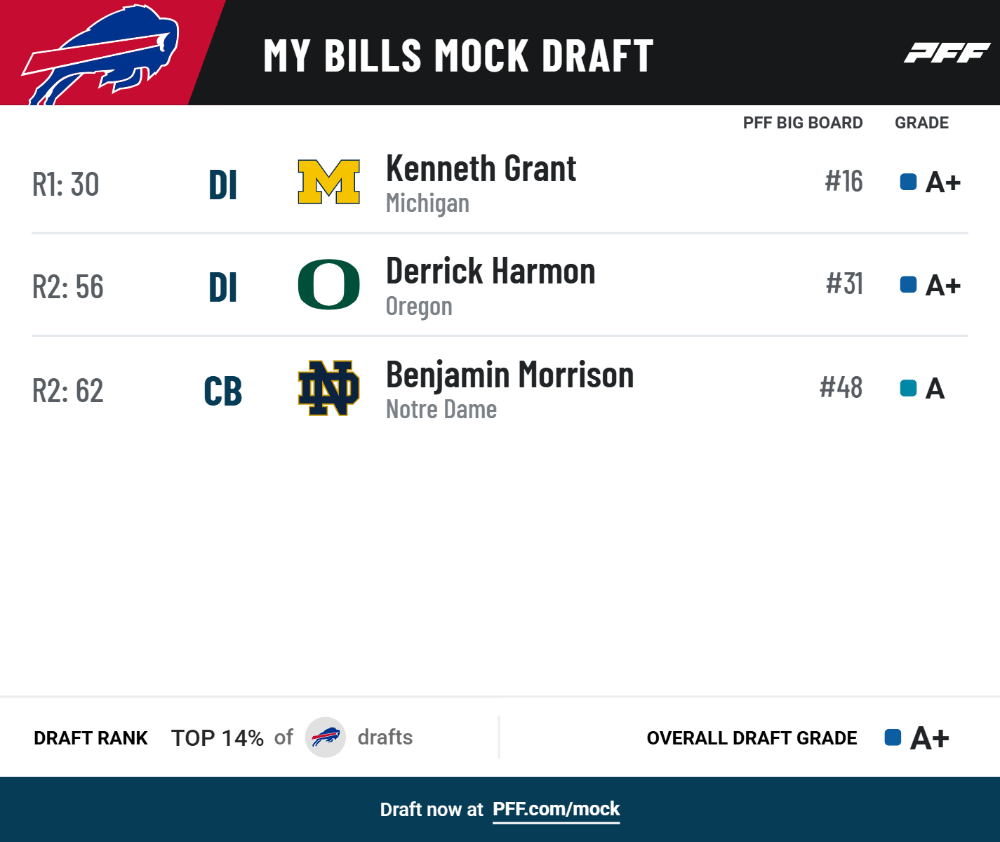
Task: Select the Oregon O logo
Action: point(328,284)
